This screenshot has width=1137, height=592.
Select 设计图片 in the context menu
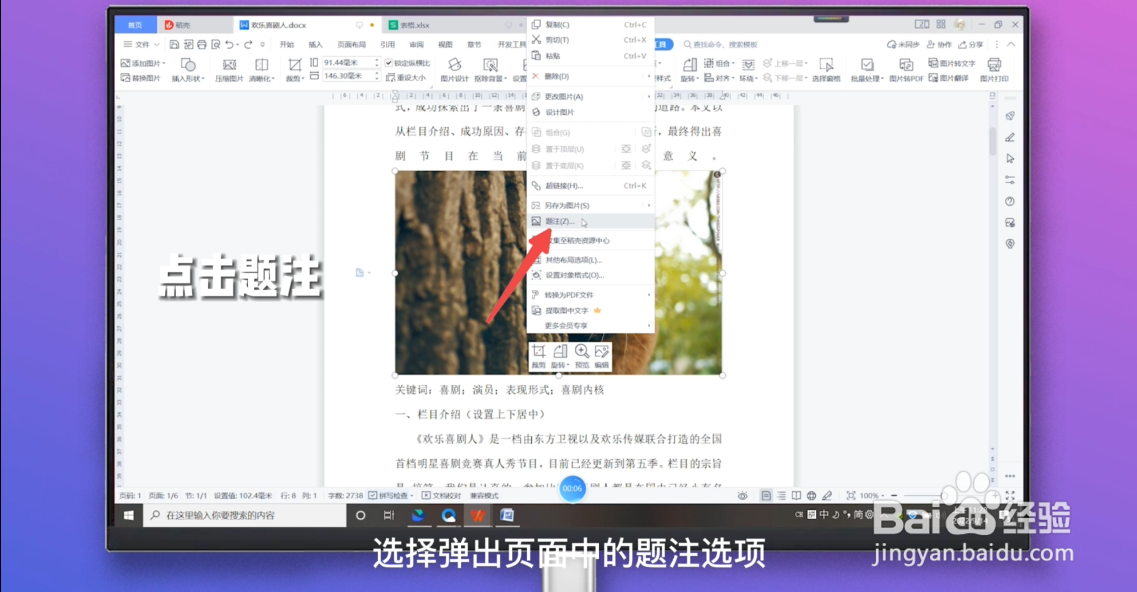(x=591, y=112)
